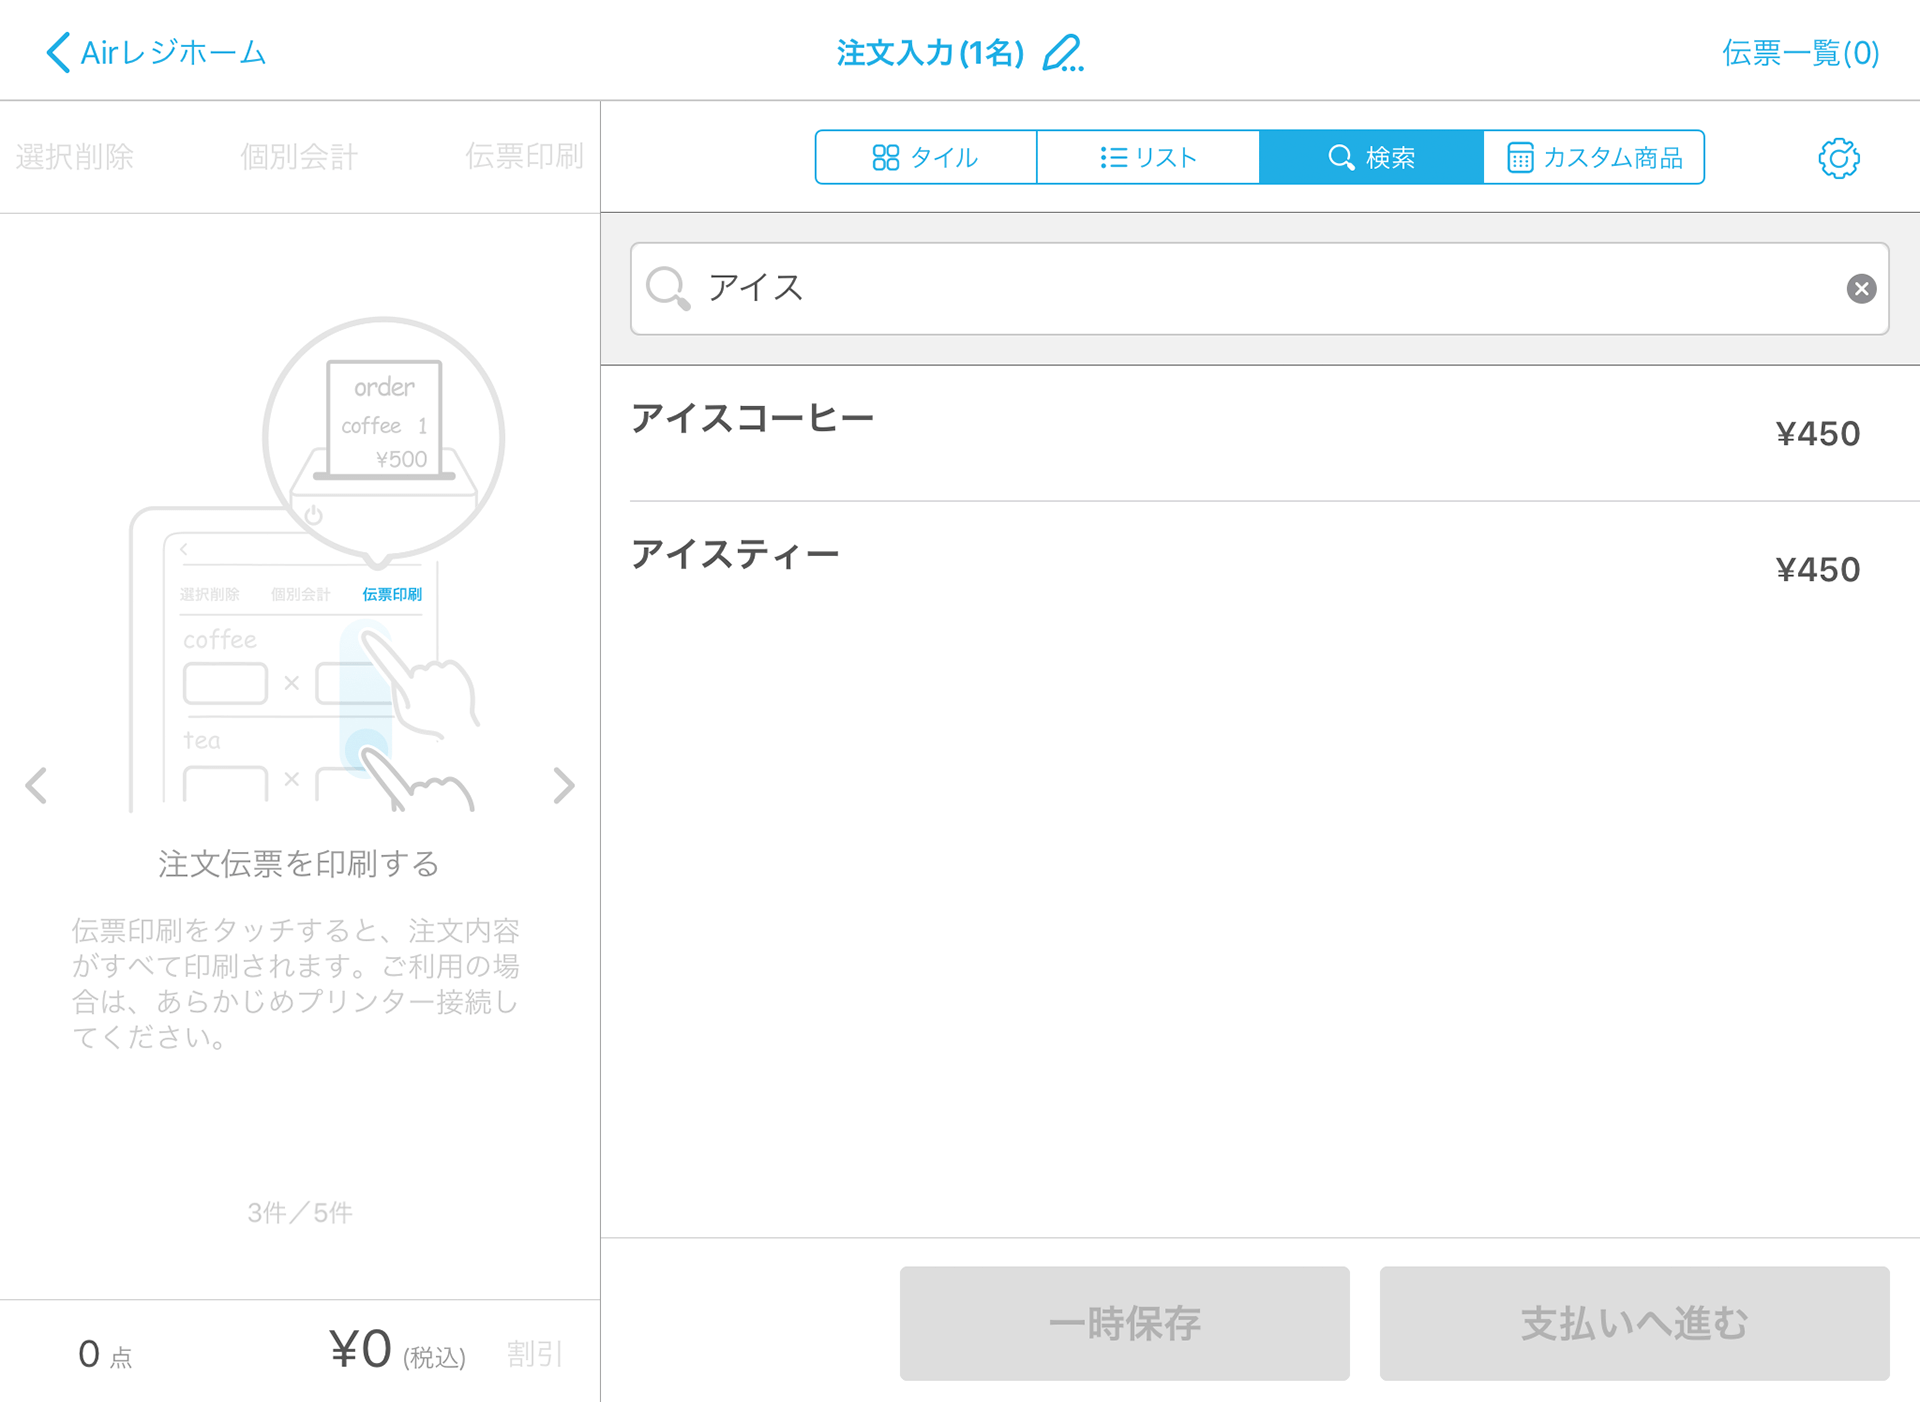The width and height of the screenshot is (1920, 1402).
Task: Click the 一時保存 button
Action: coord(1124,1323)
